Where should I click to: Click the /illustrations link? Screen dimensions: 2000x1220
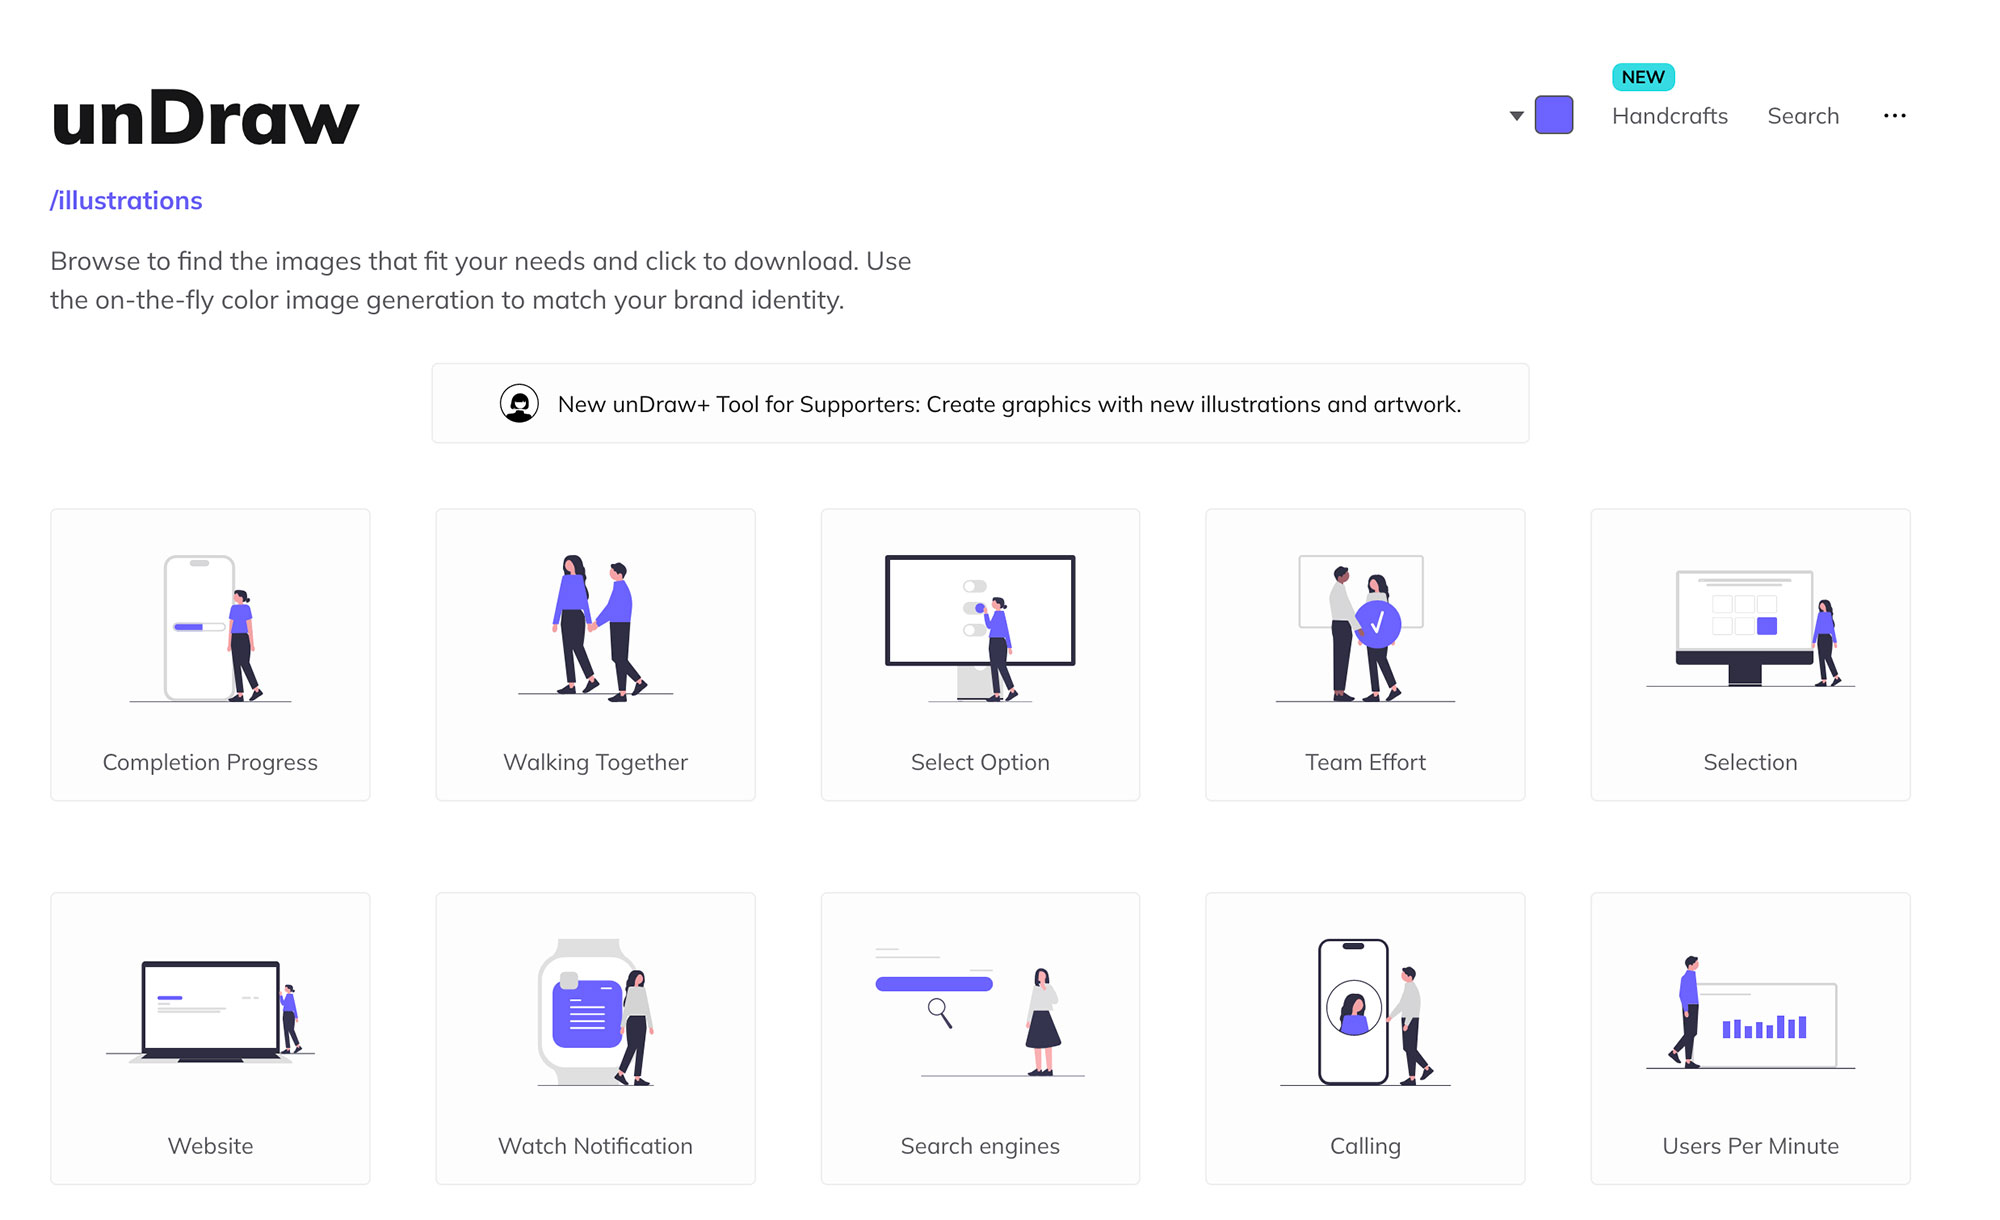[126, 201]
